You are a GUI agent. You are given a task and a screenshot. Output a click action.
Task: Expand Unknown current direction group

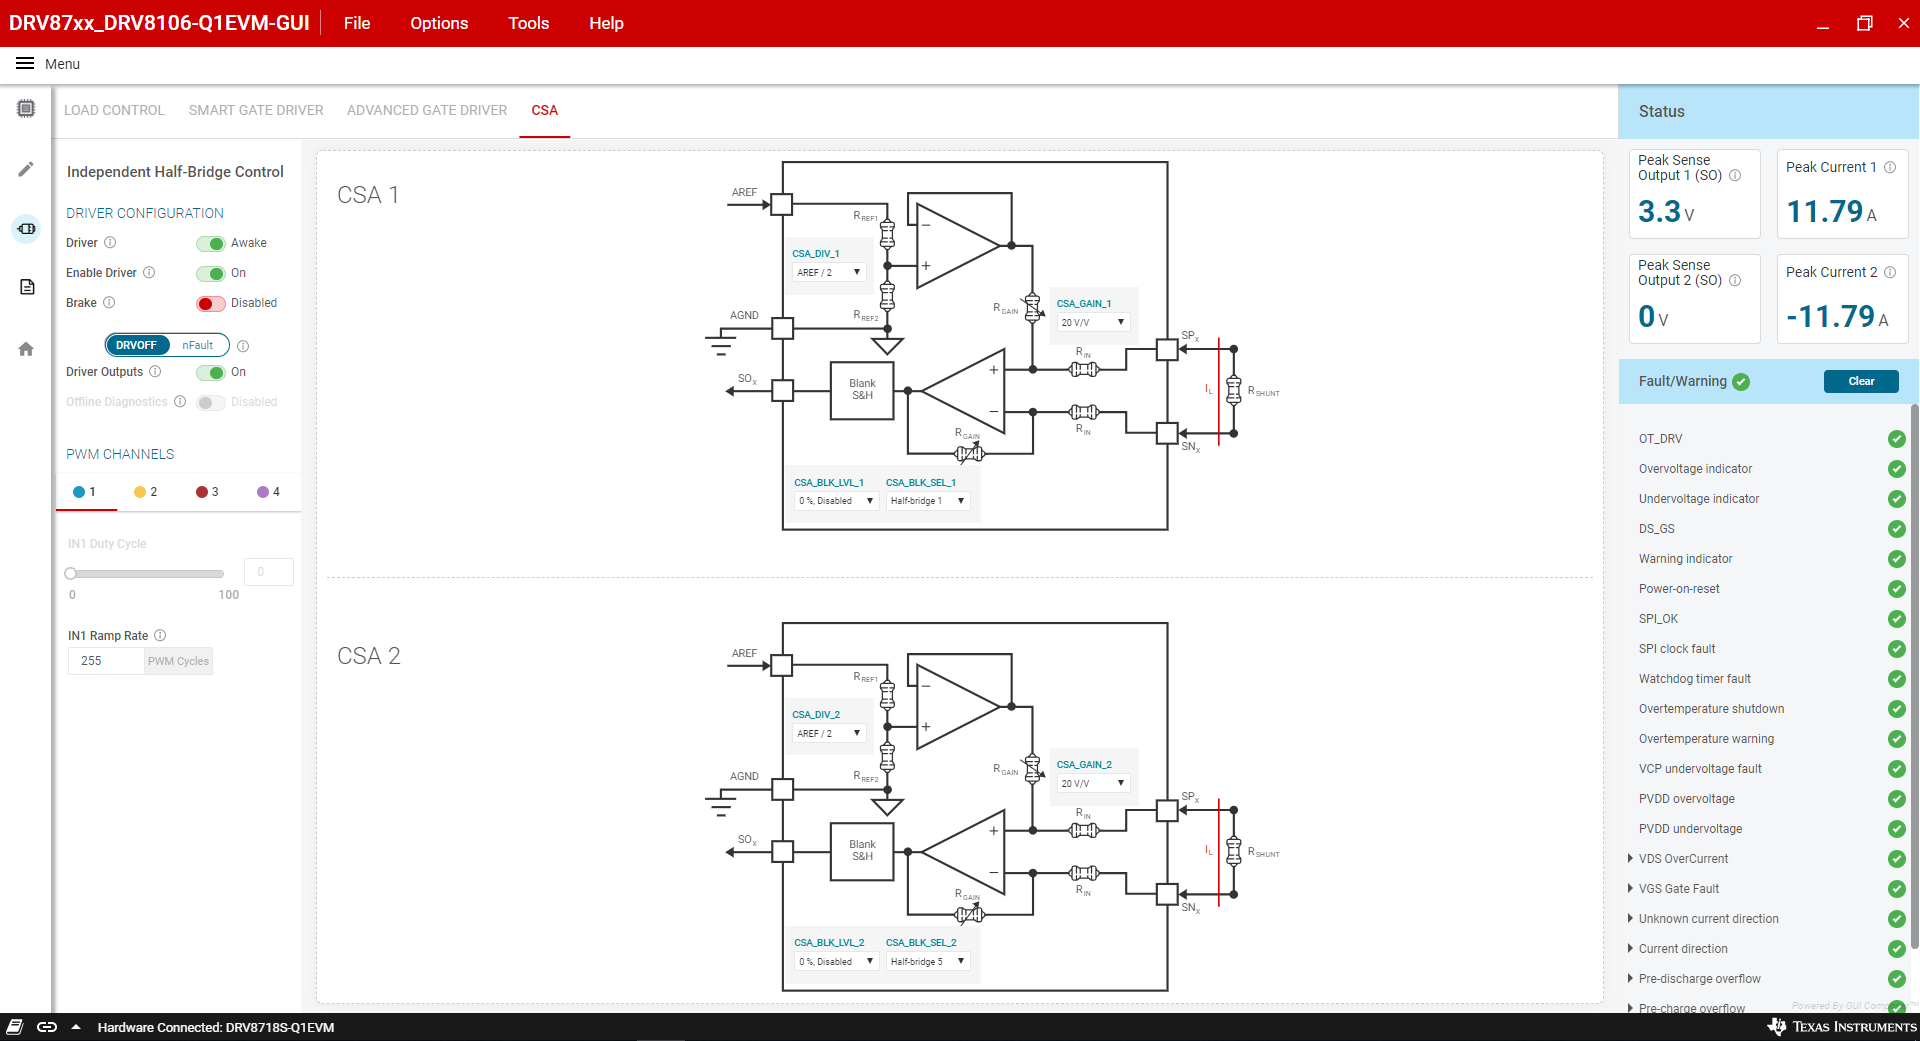click(x=1631, y=919)
